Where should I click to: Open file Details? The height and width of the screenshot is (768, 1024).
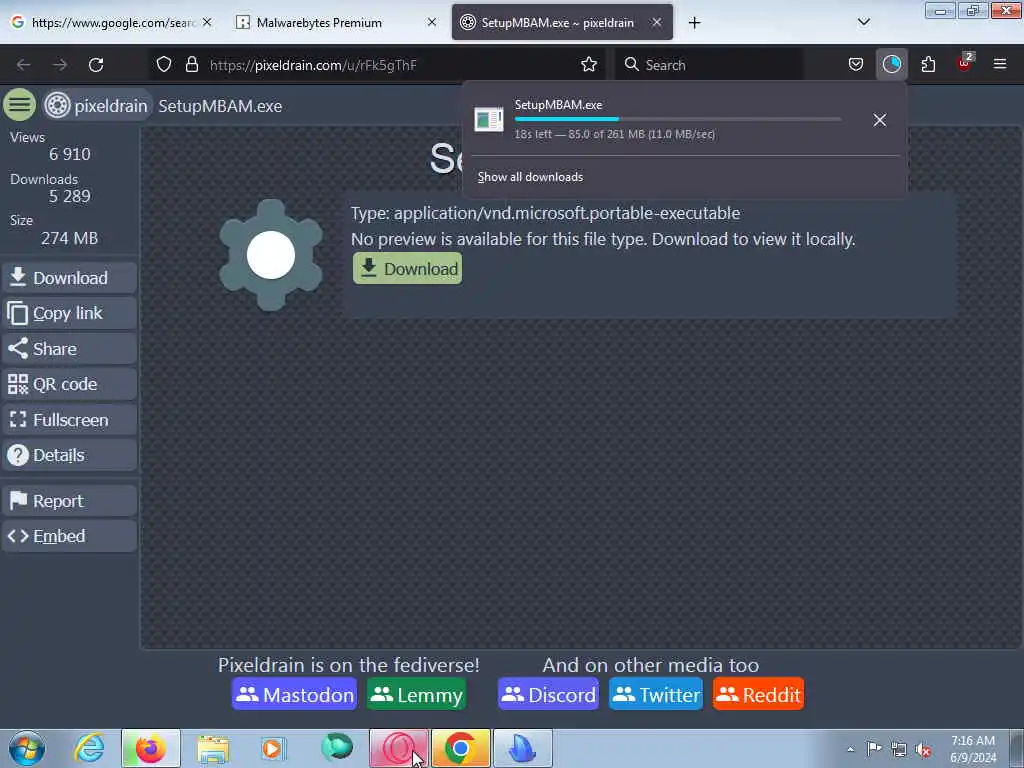pos(69,455)
